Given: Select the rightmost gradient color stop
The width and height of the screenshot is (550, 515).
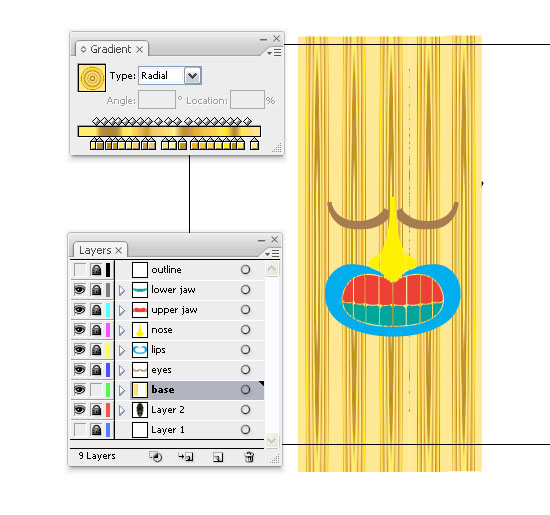Looking at the screenshot, I should 254,144.
